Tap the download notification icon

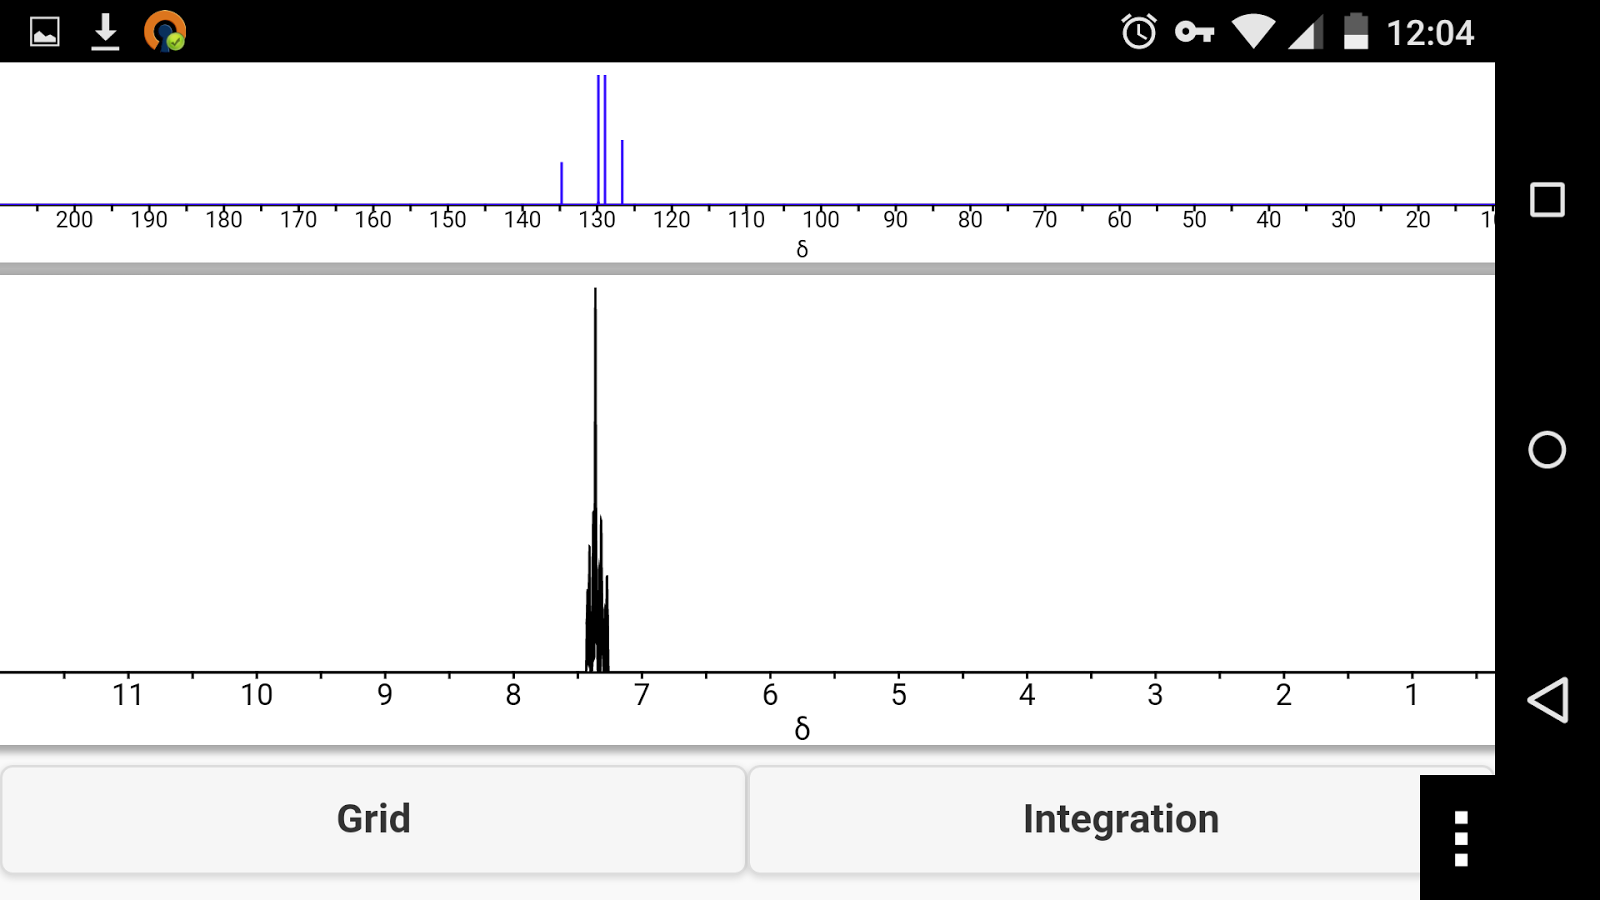[104, 32]
